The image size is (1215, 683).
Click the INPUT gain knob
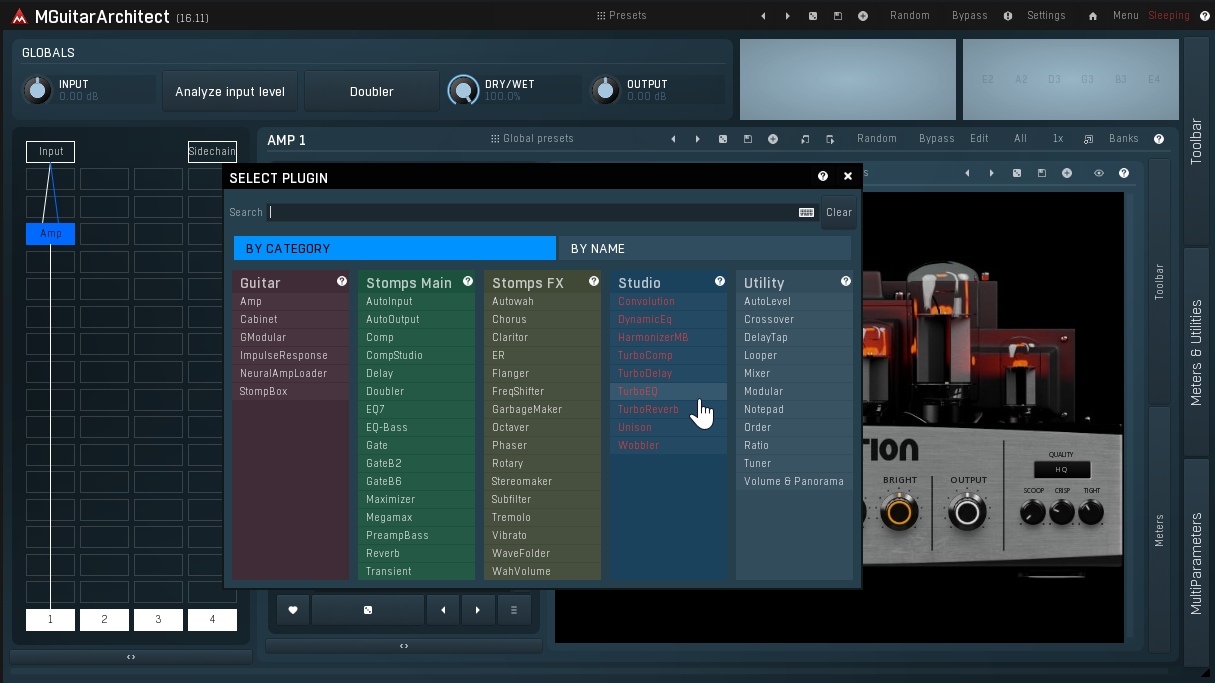(x=37, y=91)
